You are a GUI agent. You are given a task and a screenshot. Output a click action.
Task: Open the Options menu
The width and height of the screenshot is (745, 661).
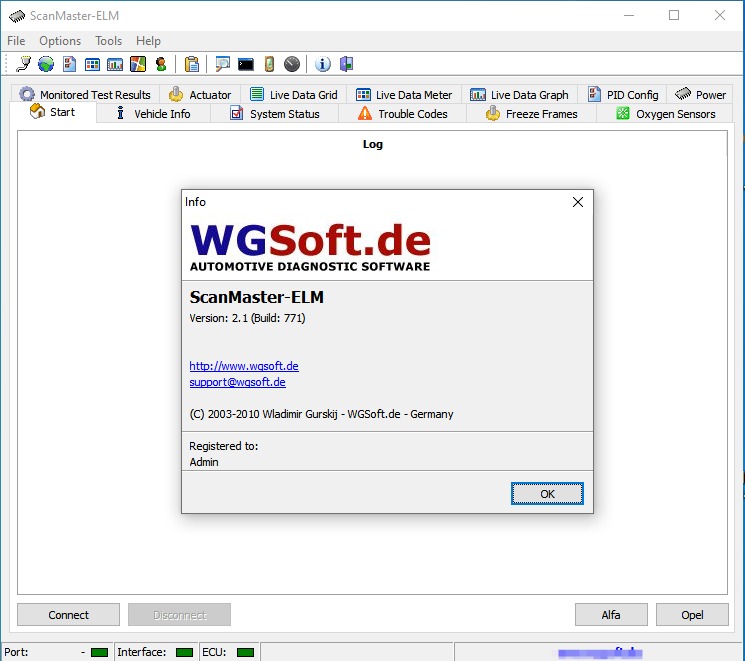60,41
